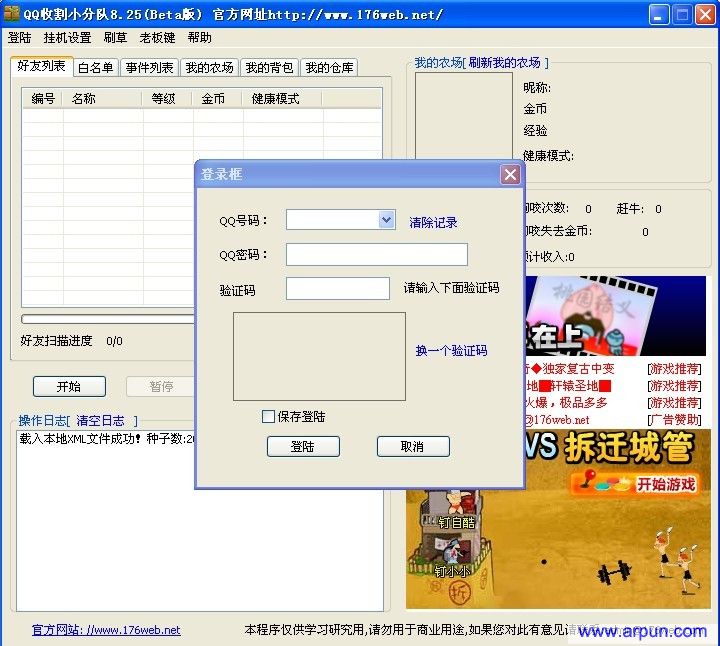720x646 pixels.
Task: Click the 开始 button
Action: click(69, 387)
